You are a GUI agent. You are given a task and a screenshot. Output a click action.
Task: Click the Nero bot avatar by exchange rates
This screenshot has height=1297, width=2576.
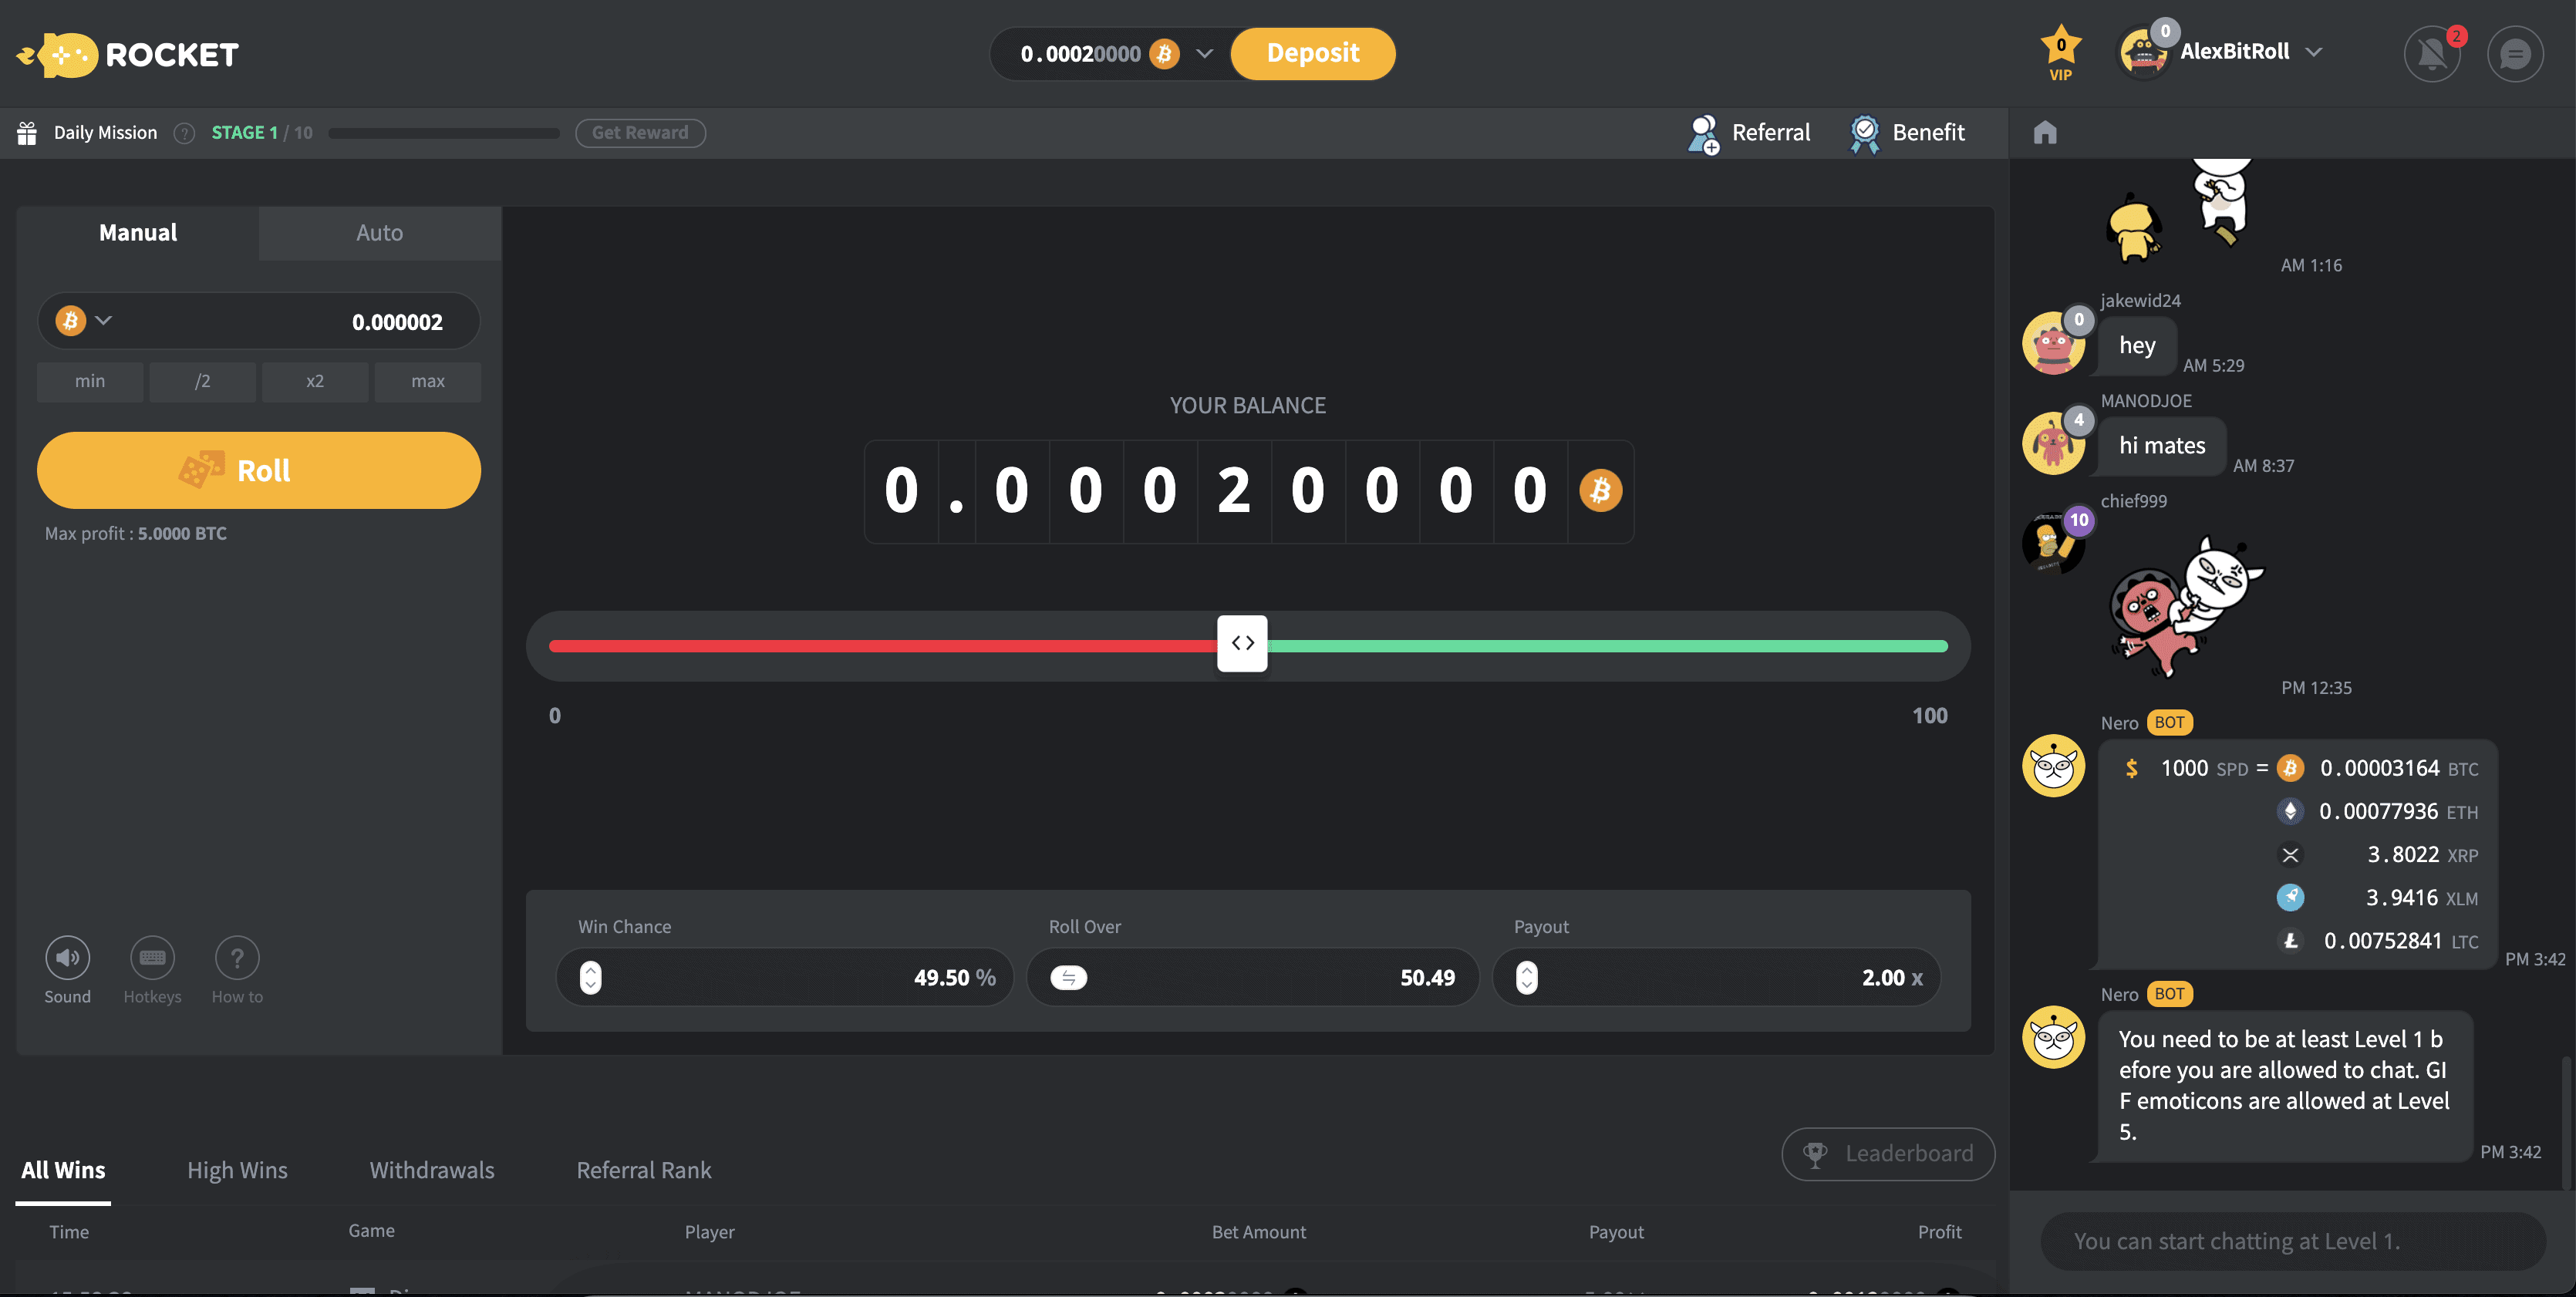2053,766
